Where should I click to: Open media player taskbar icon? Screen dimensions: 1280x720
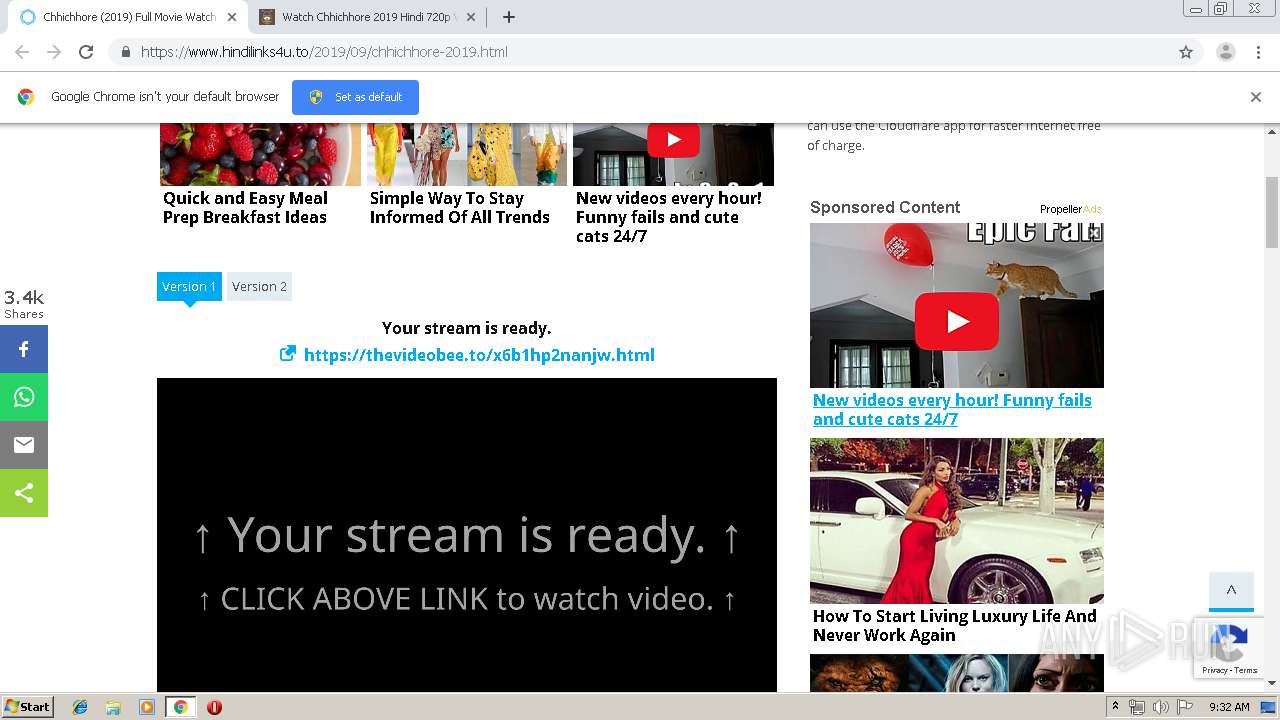(147, 707)
